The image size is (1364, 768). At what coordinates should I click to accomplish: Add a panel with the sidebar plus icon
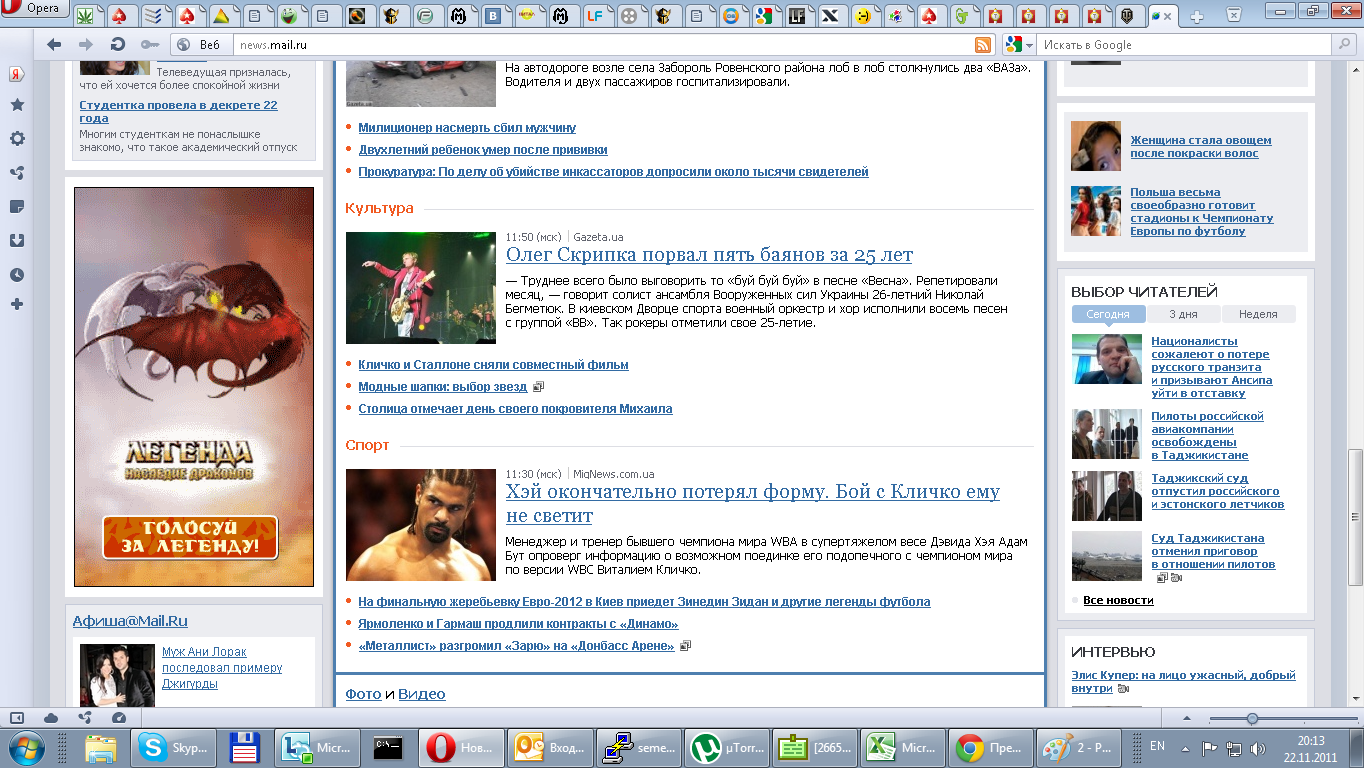(17, 303)
